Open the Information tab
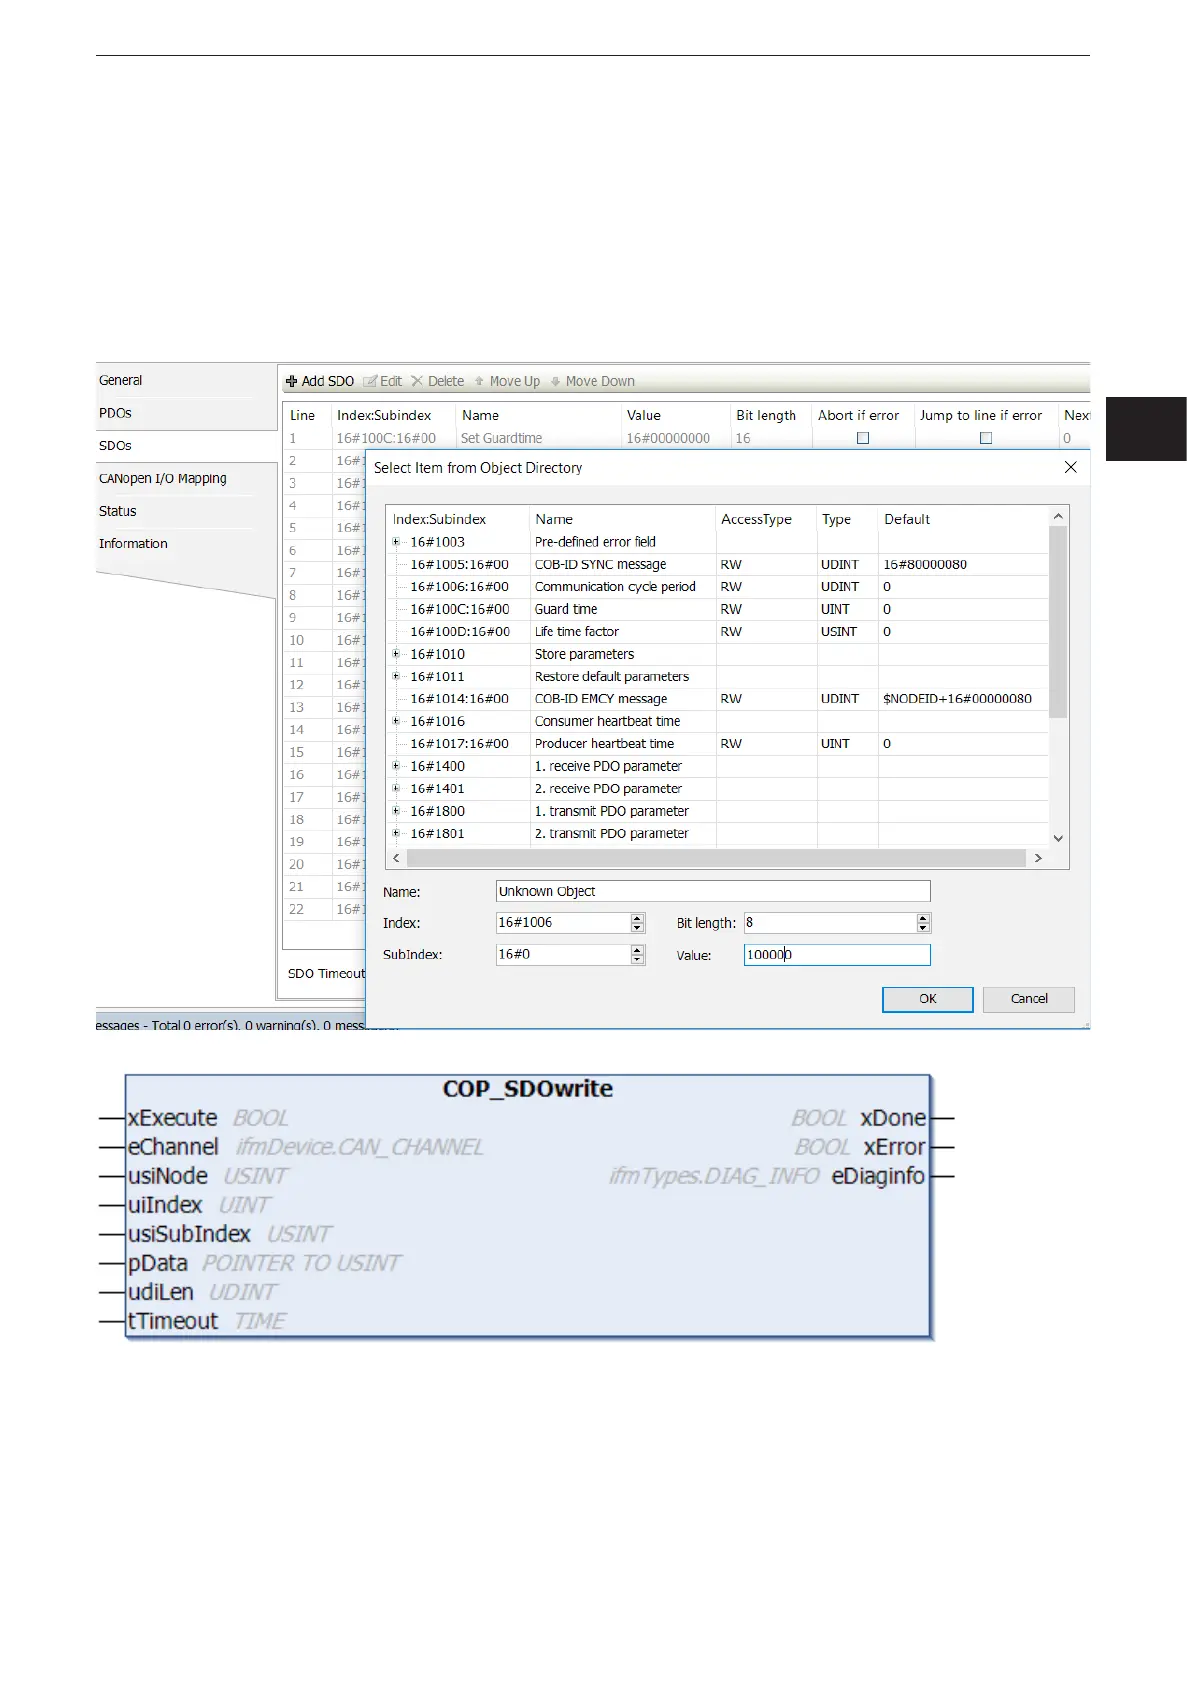 click(x=132, y=544)
